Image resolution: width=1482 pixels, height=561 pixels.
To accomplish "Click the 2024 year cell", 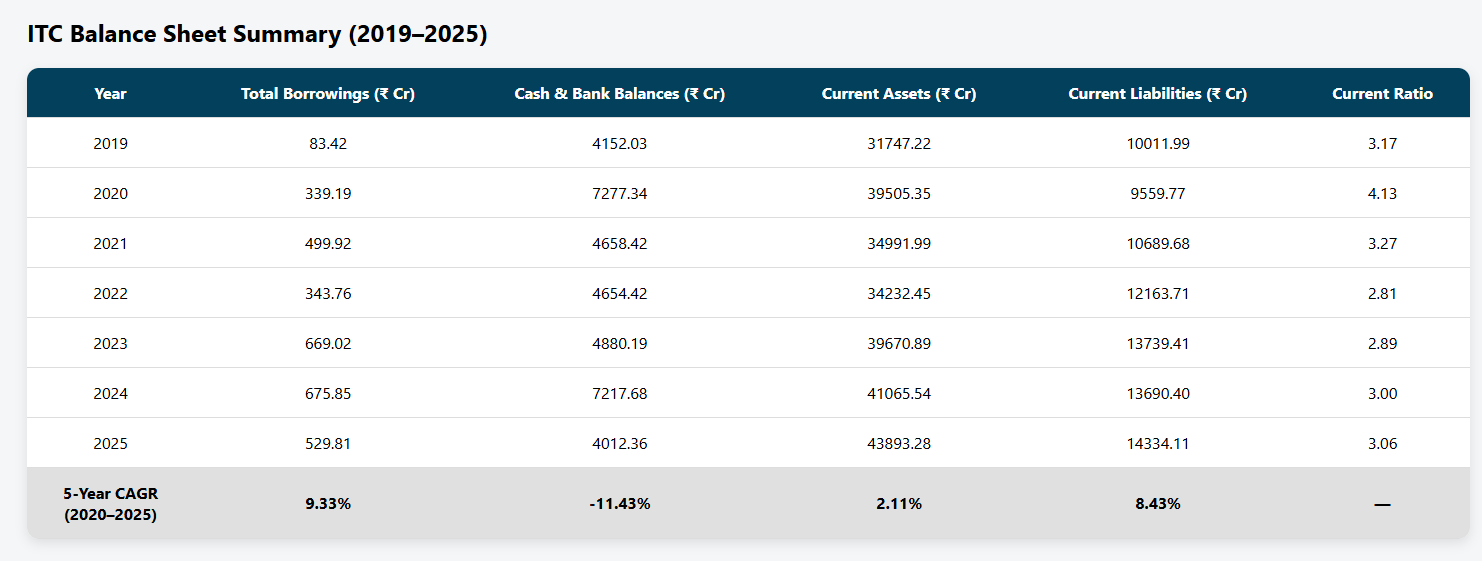I will [x=110, y=393].
